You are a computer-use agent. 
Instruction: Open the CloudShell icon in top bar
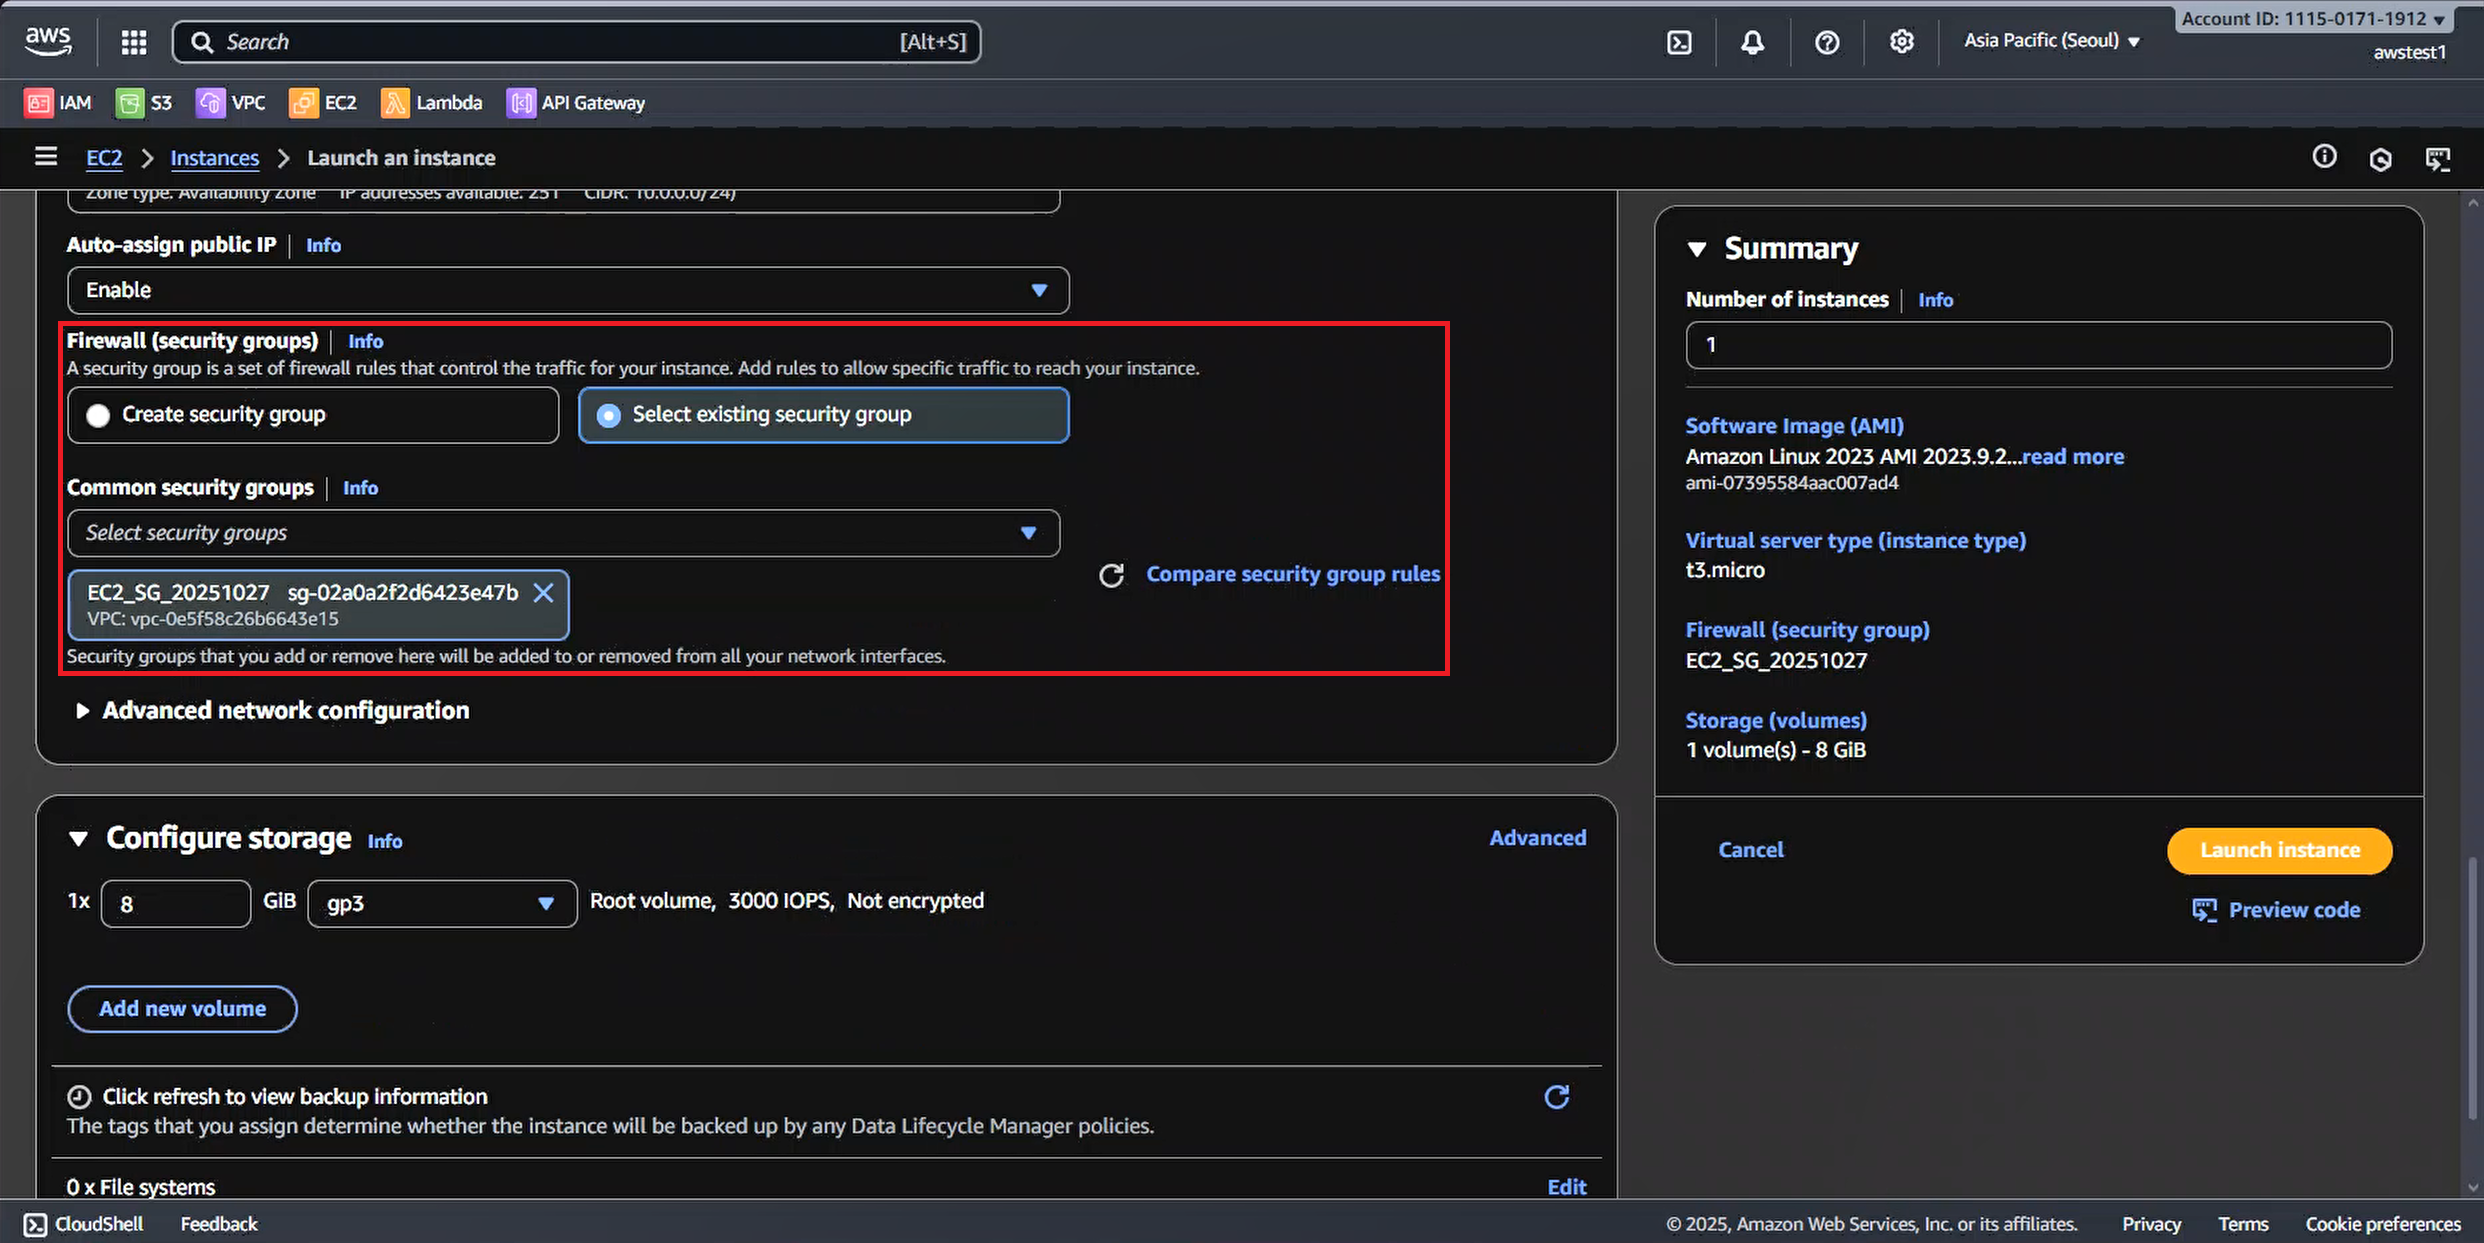(1679, 42)
